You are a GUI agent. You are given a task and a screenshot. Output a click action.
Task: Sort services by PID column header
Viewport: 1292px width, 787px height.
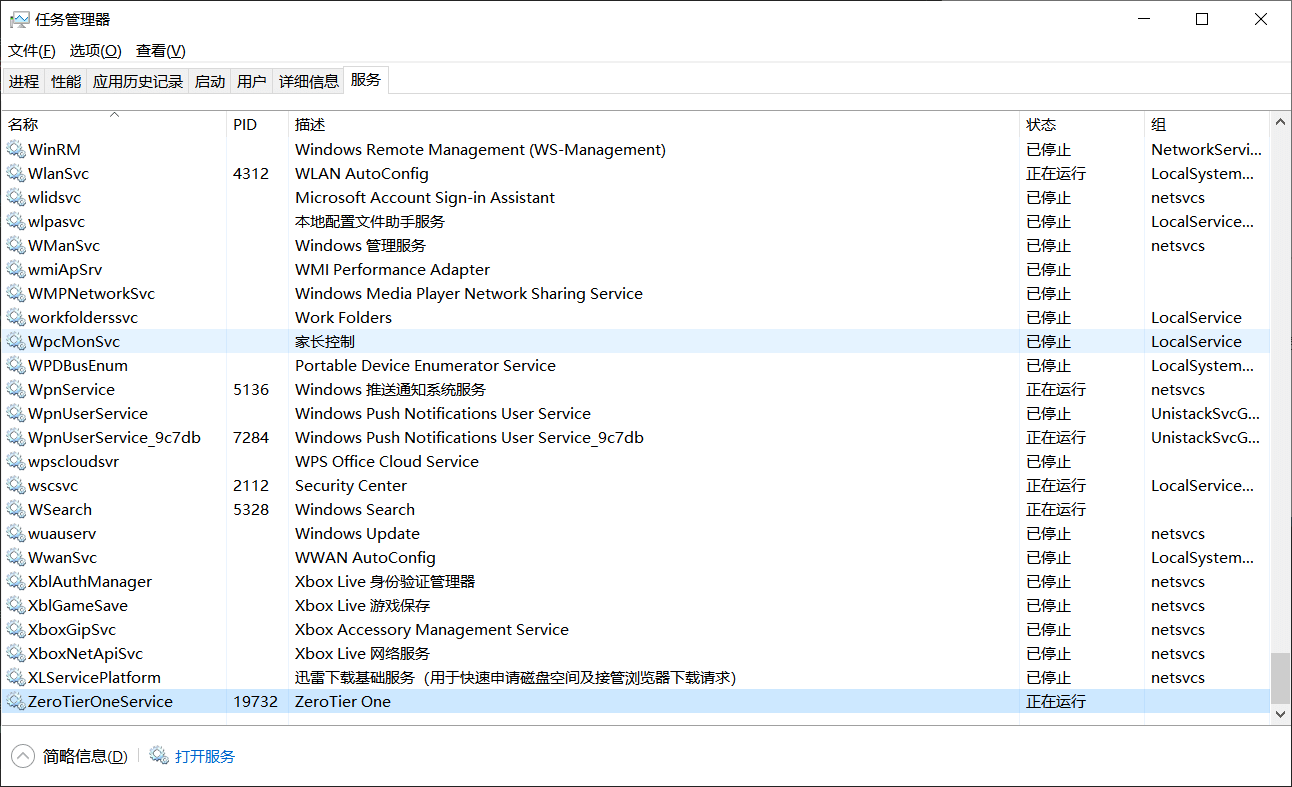click(x=245, y=125)
